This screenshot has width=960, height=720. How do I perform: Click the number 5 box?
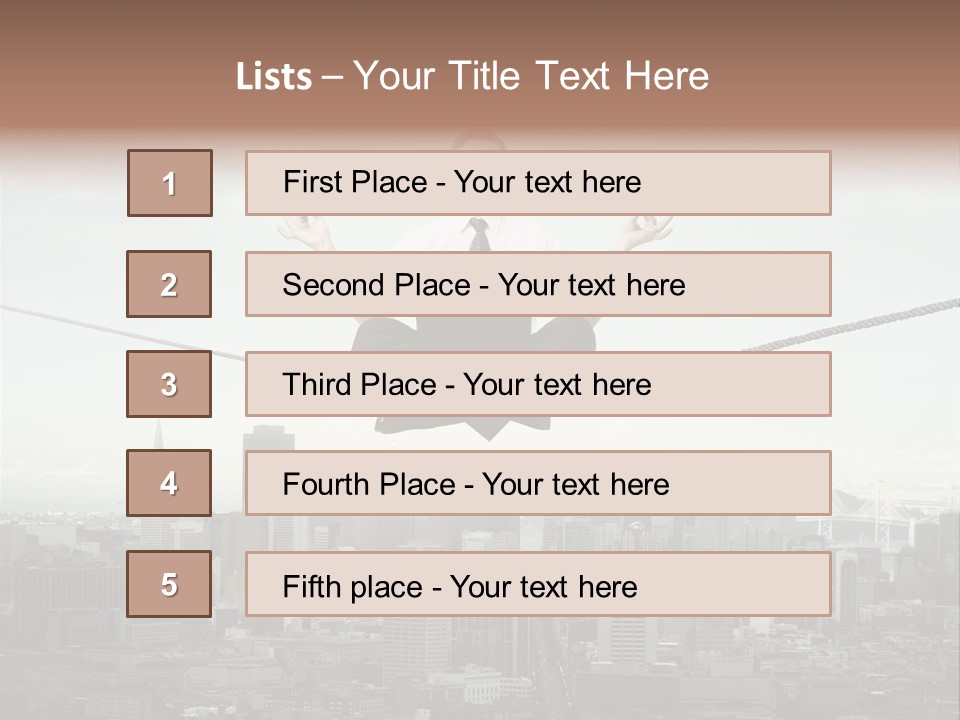(x=169, y=584)
